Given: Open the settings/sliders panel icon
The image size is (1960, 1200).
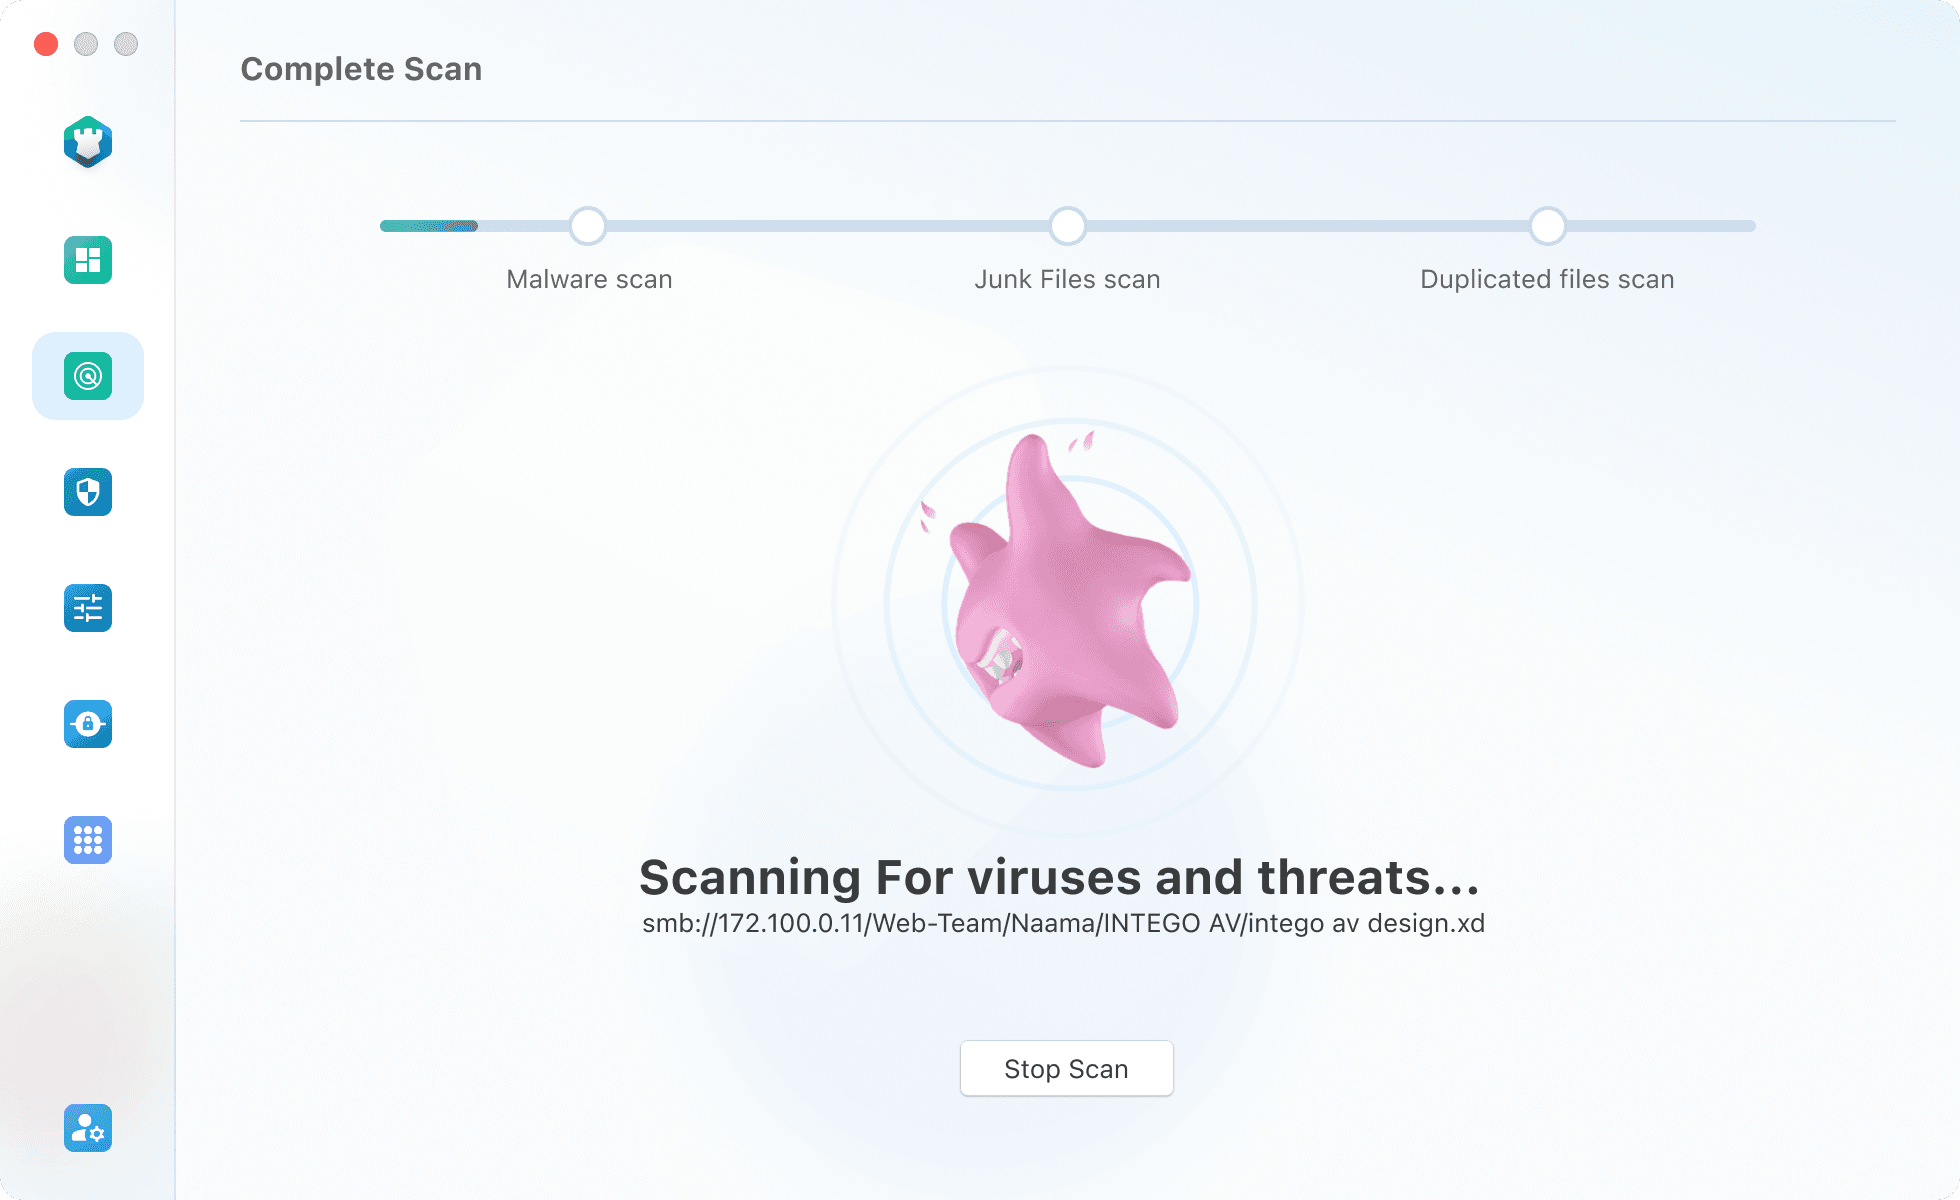Looking at the screenshot, I should pyautogui.click(x=87, y=608).
